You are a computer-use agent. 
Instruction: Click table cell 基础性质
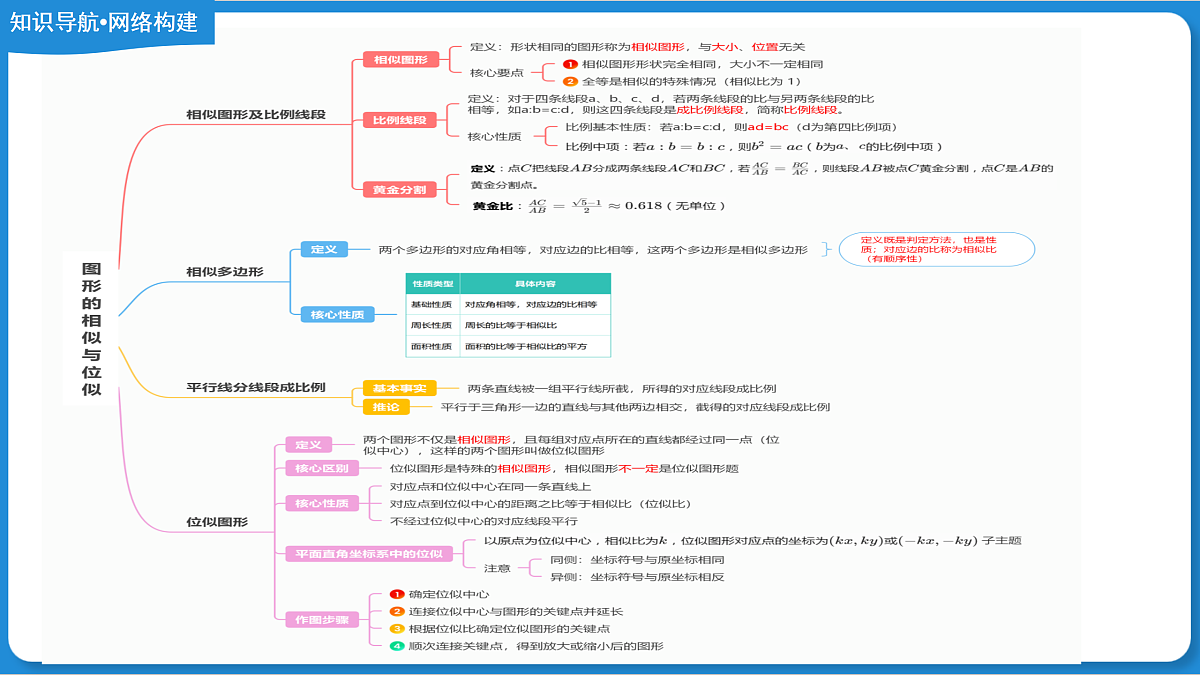[433, 304]
